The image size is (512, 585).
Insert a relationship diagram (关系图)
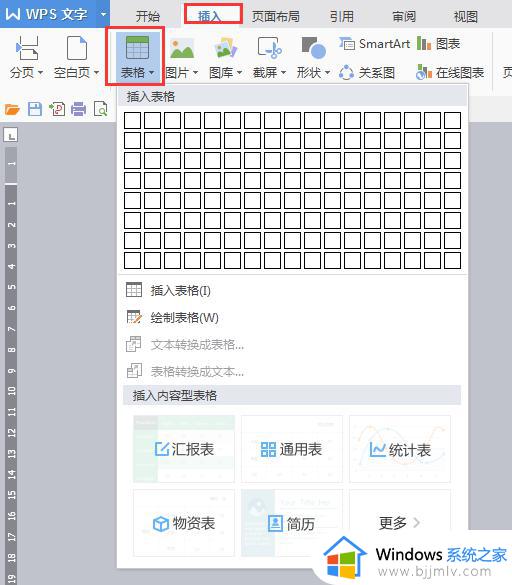367,72
